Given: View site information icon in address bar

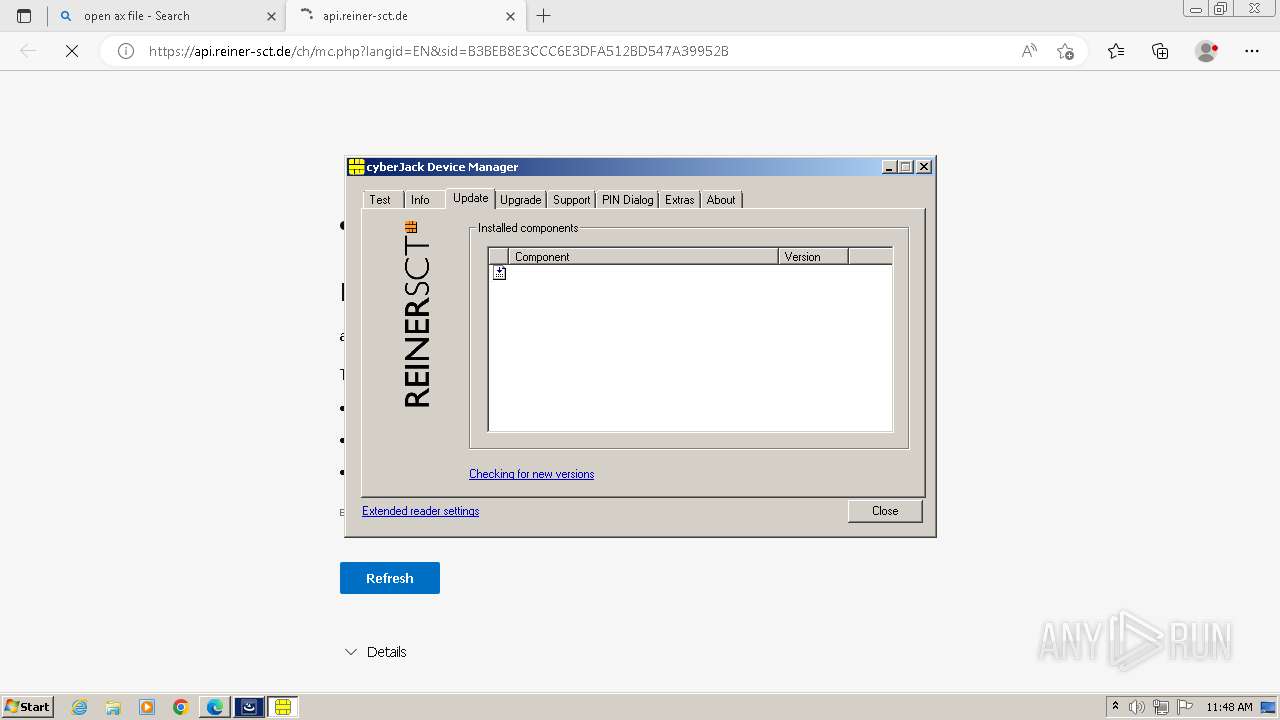Looking at the screenshot, I should (126, 51).
